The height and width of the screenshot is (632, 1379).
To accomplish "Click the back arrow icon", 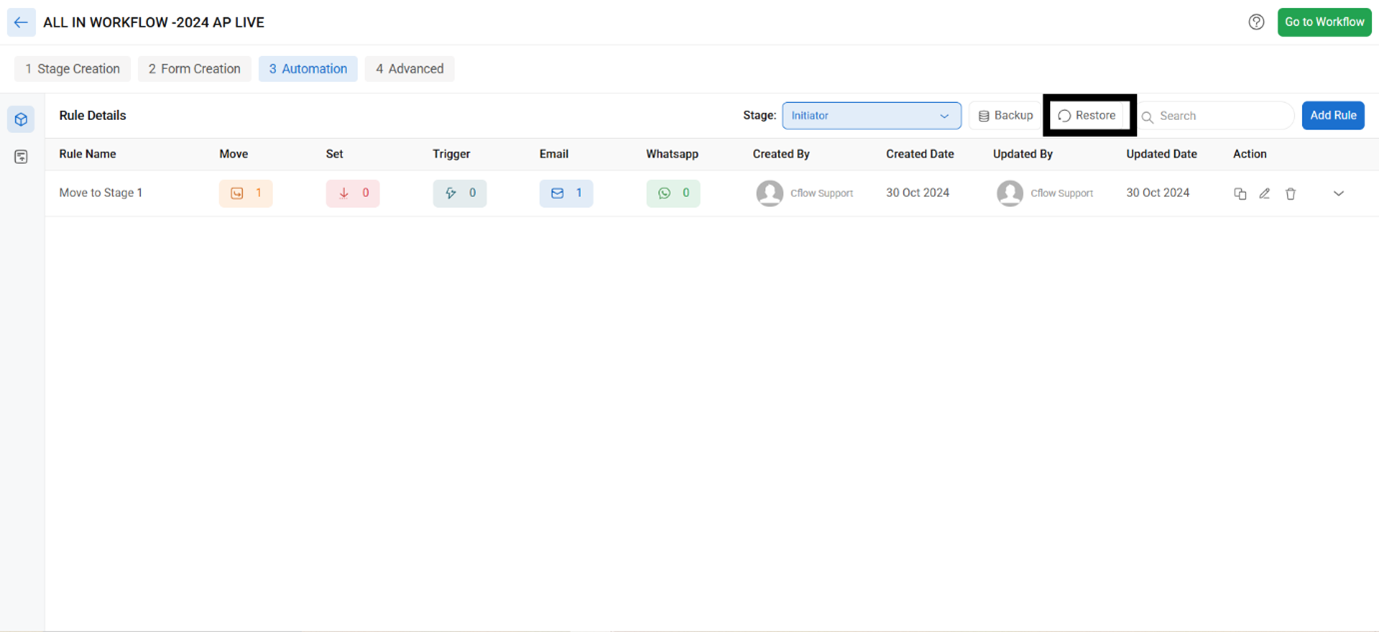I will (21, 22).
